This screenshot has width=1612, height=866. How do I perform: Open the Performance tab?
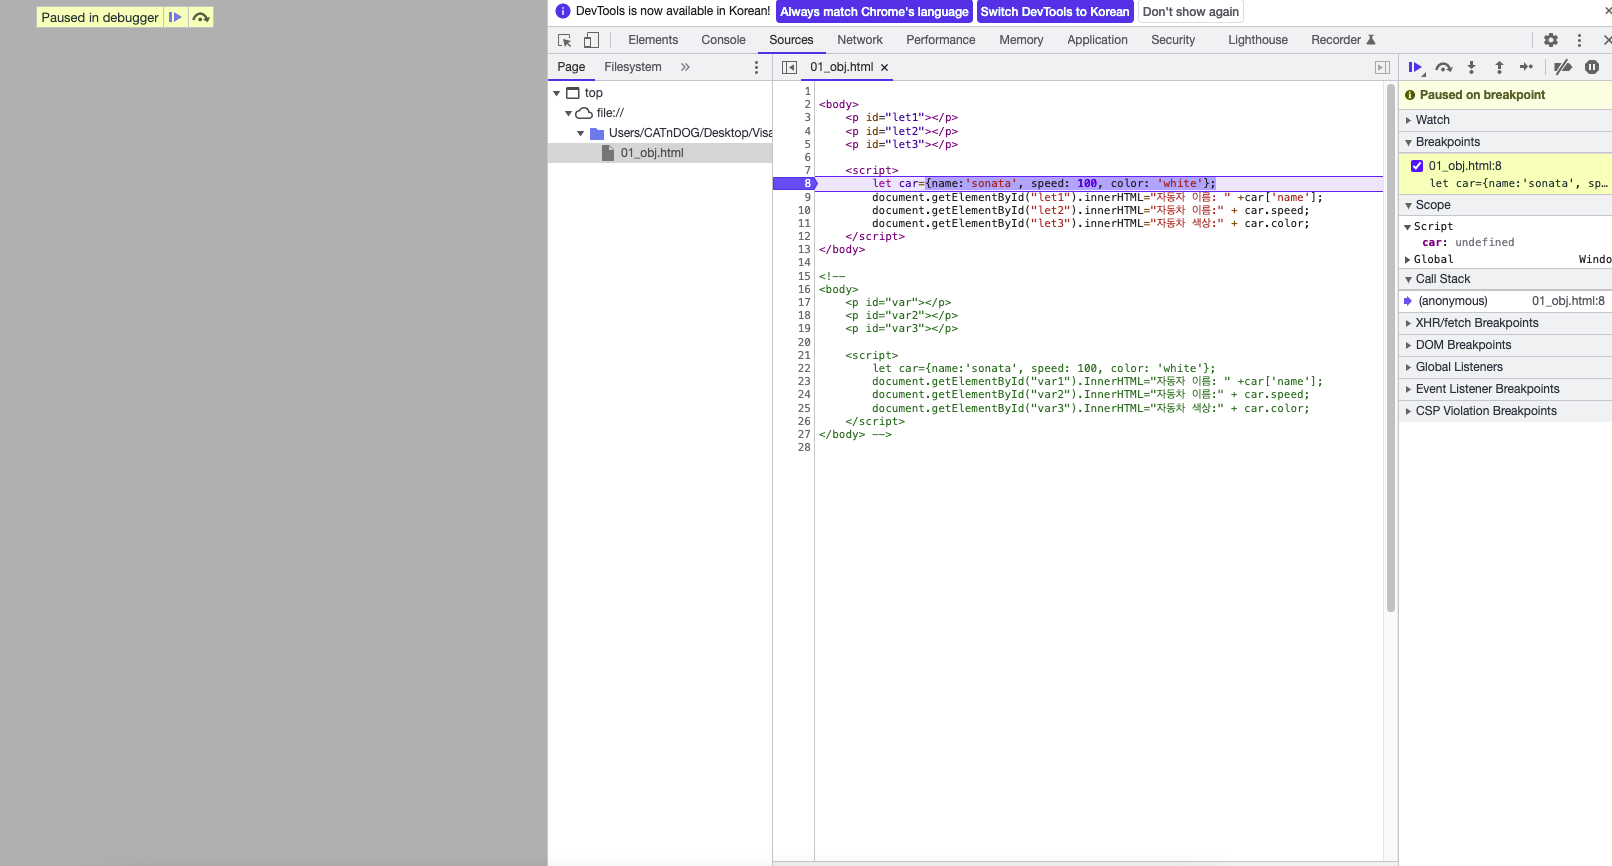pos(940,40)
